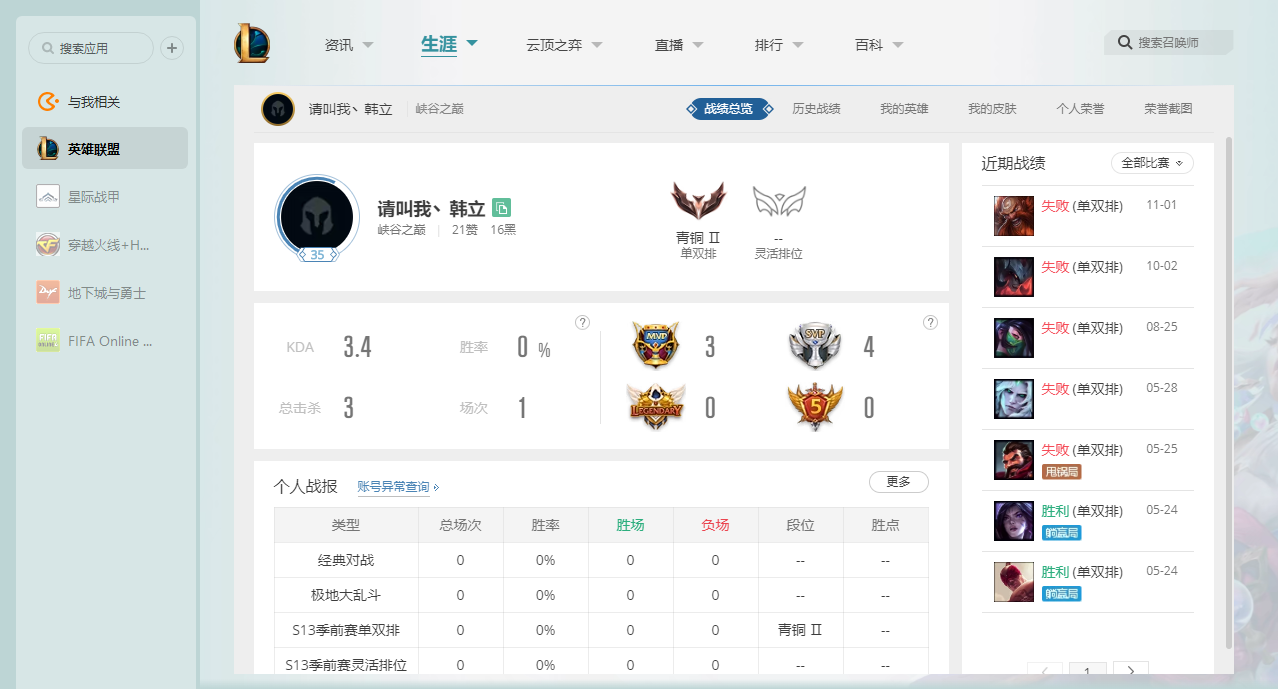Click the 青铜 II rank emblem

(x=698, y=200)
